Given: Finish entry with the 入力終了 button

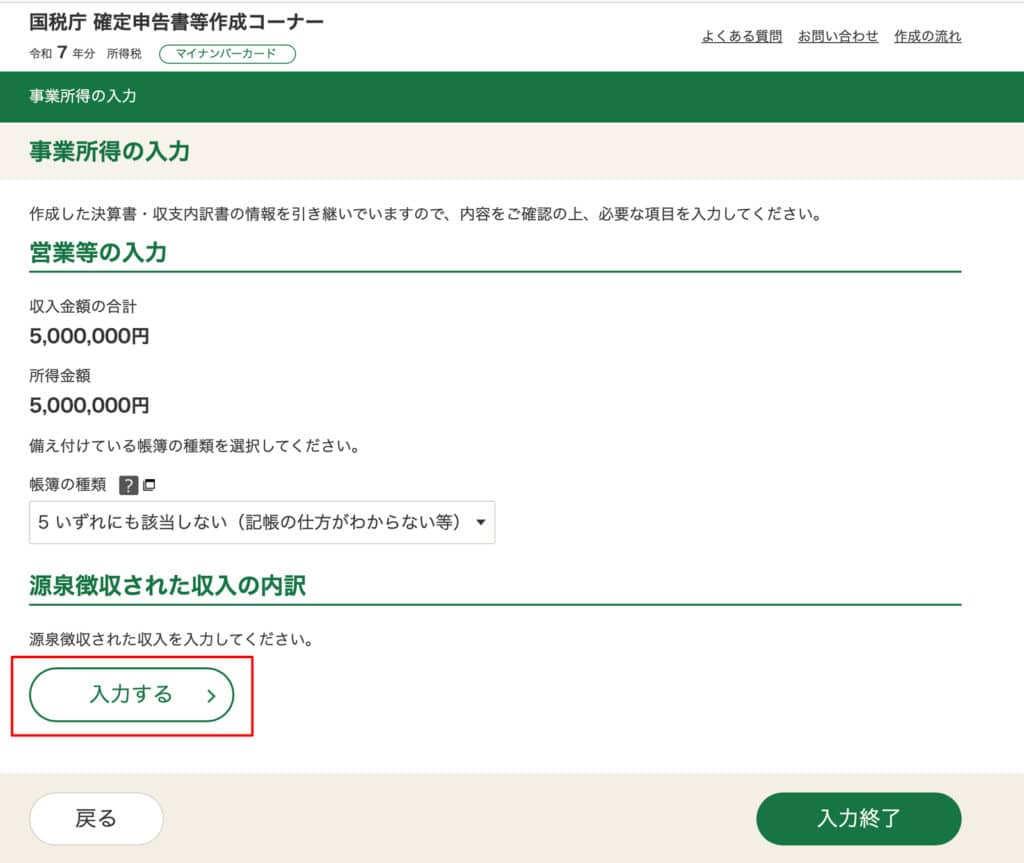Looking at the screenshot, I should [858, 819].
